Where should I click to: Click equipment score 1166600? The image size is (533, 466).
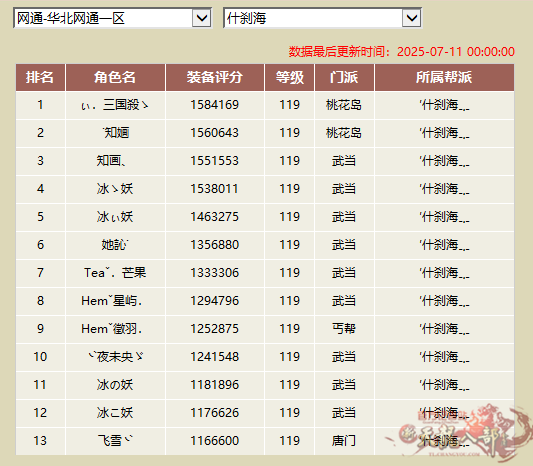[x=214, y=441]
